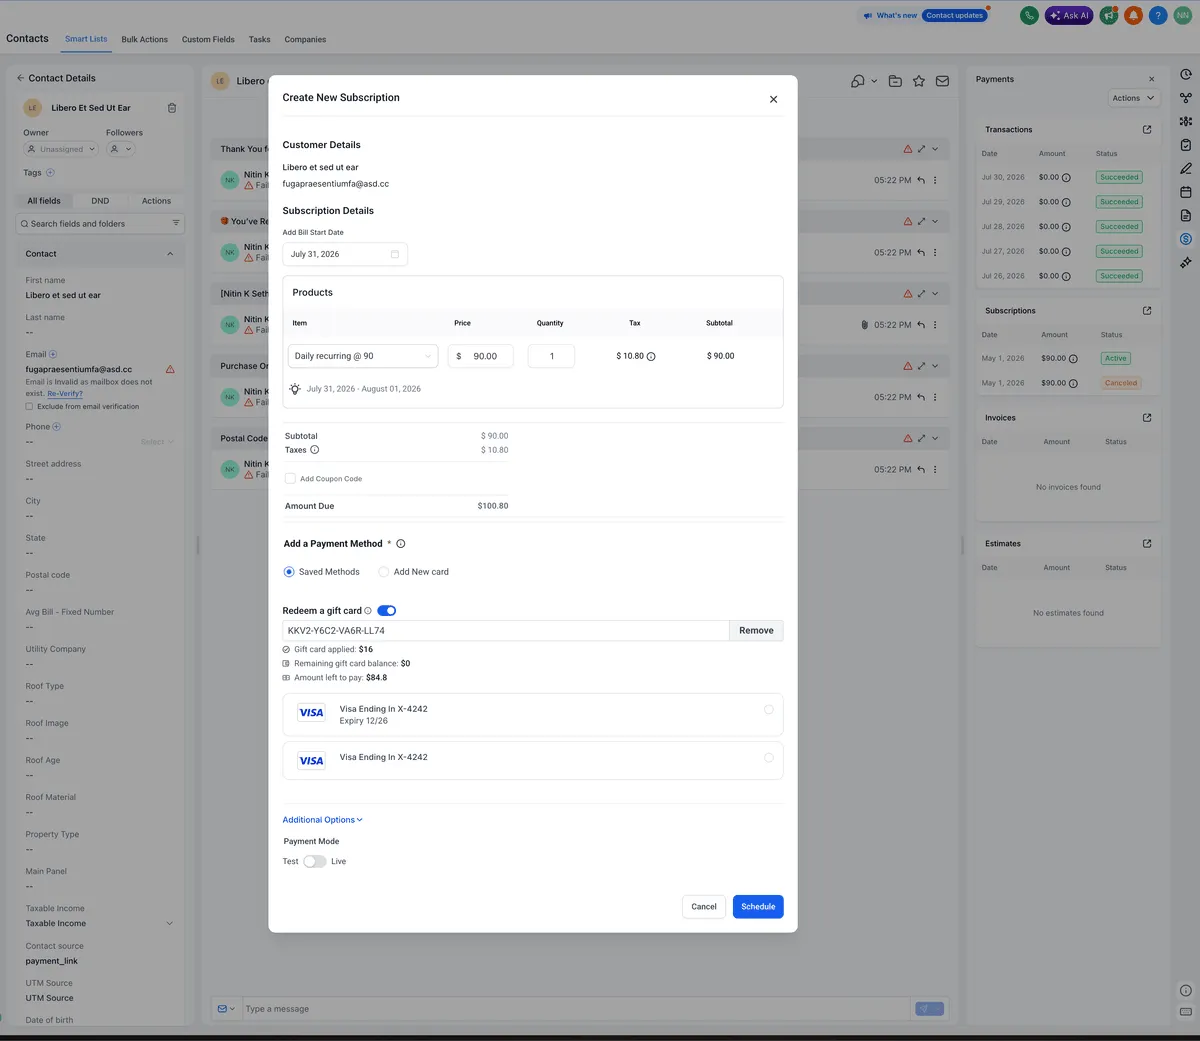The height and width of the screenshot is (1041, 1200).
Task: Toggle the Redeem a gift card switch
Action: click(387, 611)
